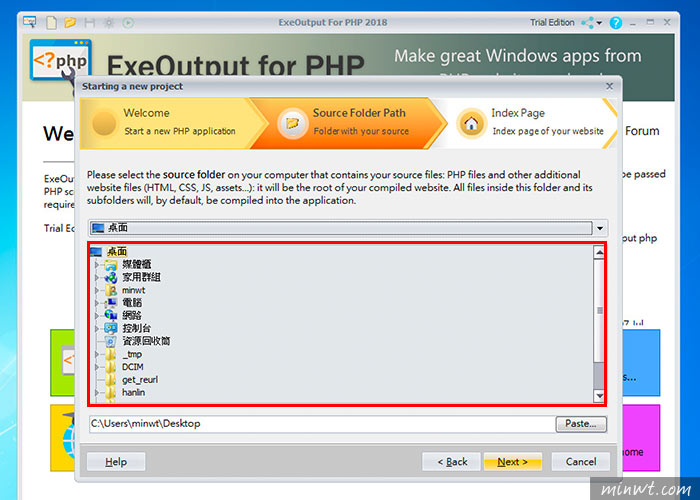Click the blue help question mark icon
This screenshot has height=500, width=700.
click(x=616, y=23)
